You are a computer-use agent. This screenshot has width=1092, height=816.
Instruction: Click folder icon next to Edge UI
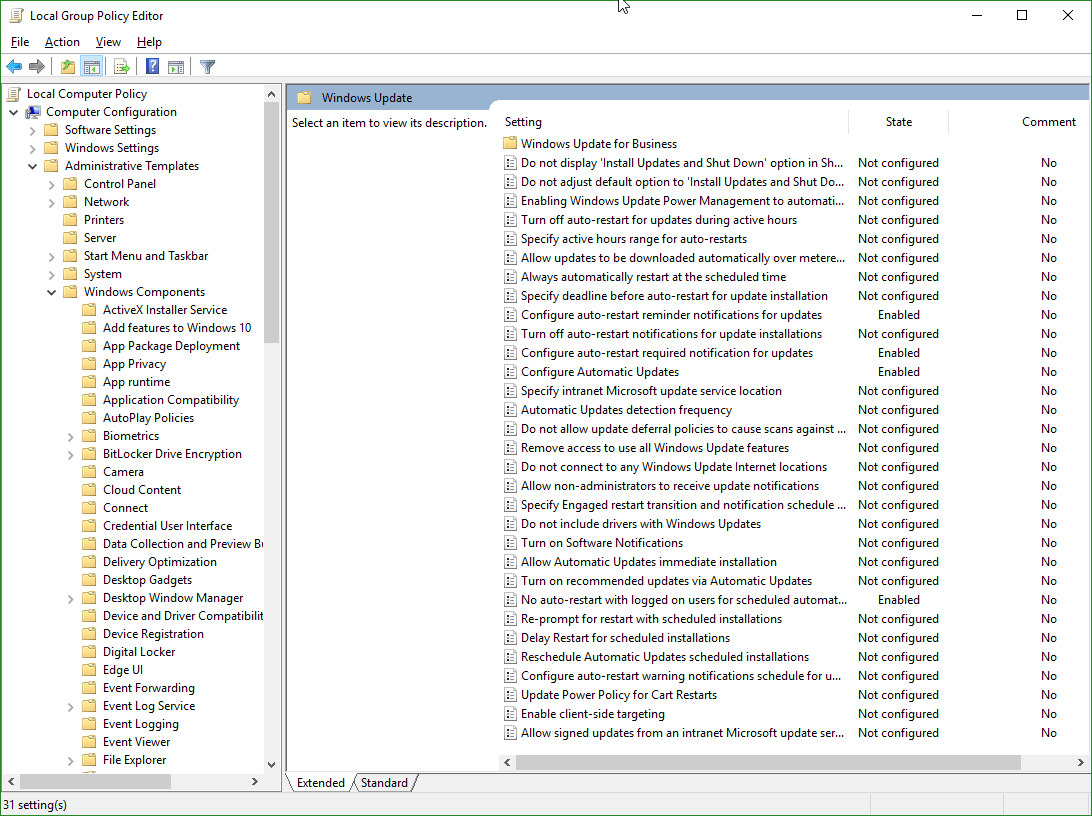[89, 670]
